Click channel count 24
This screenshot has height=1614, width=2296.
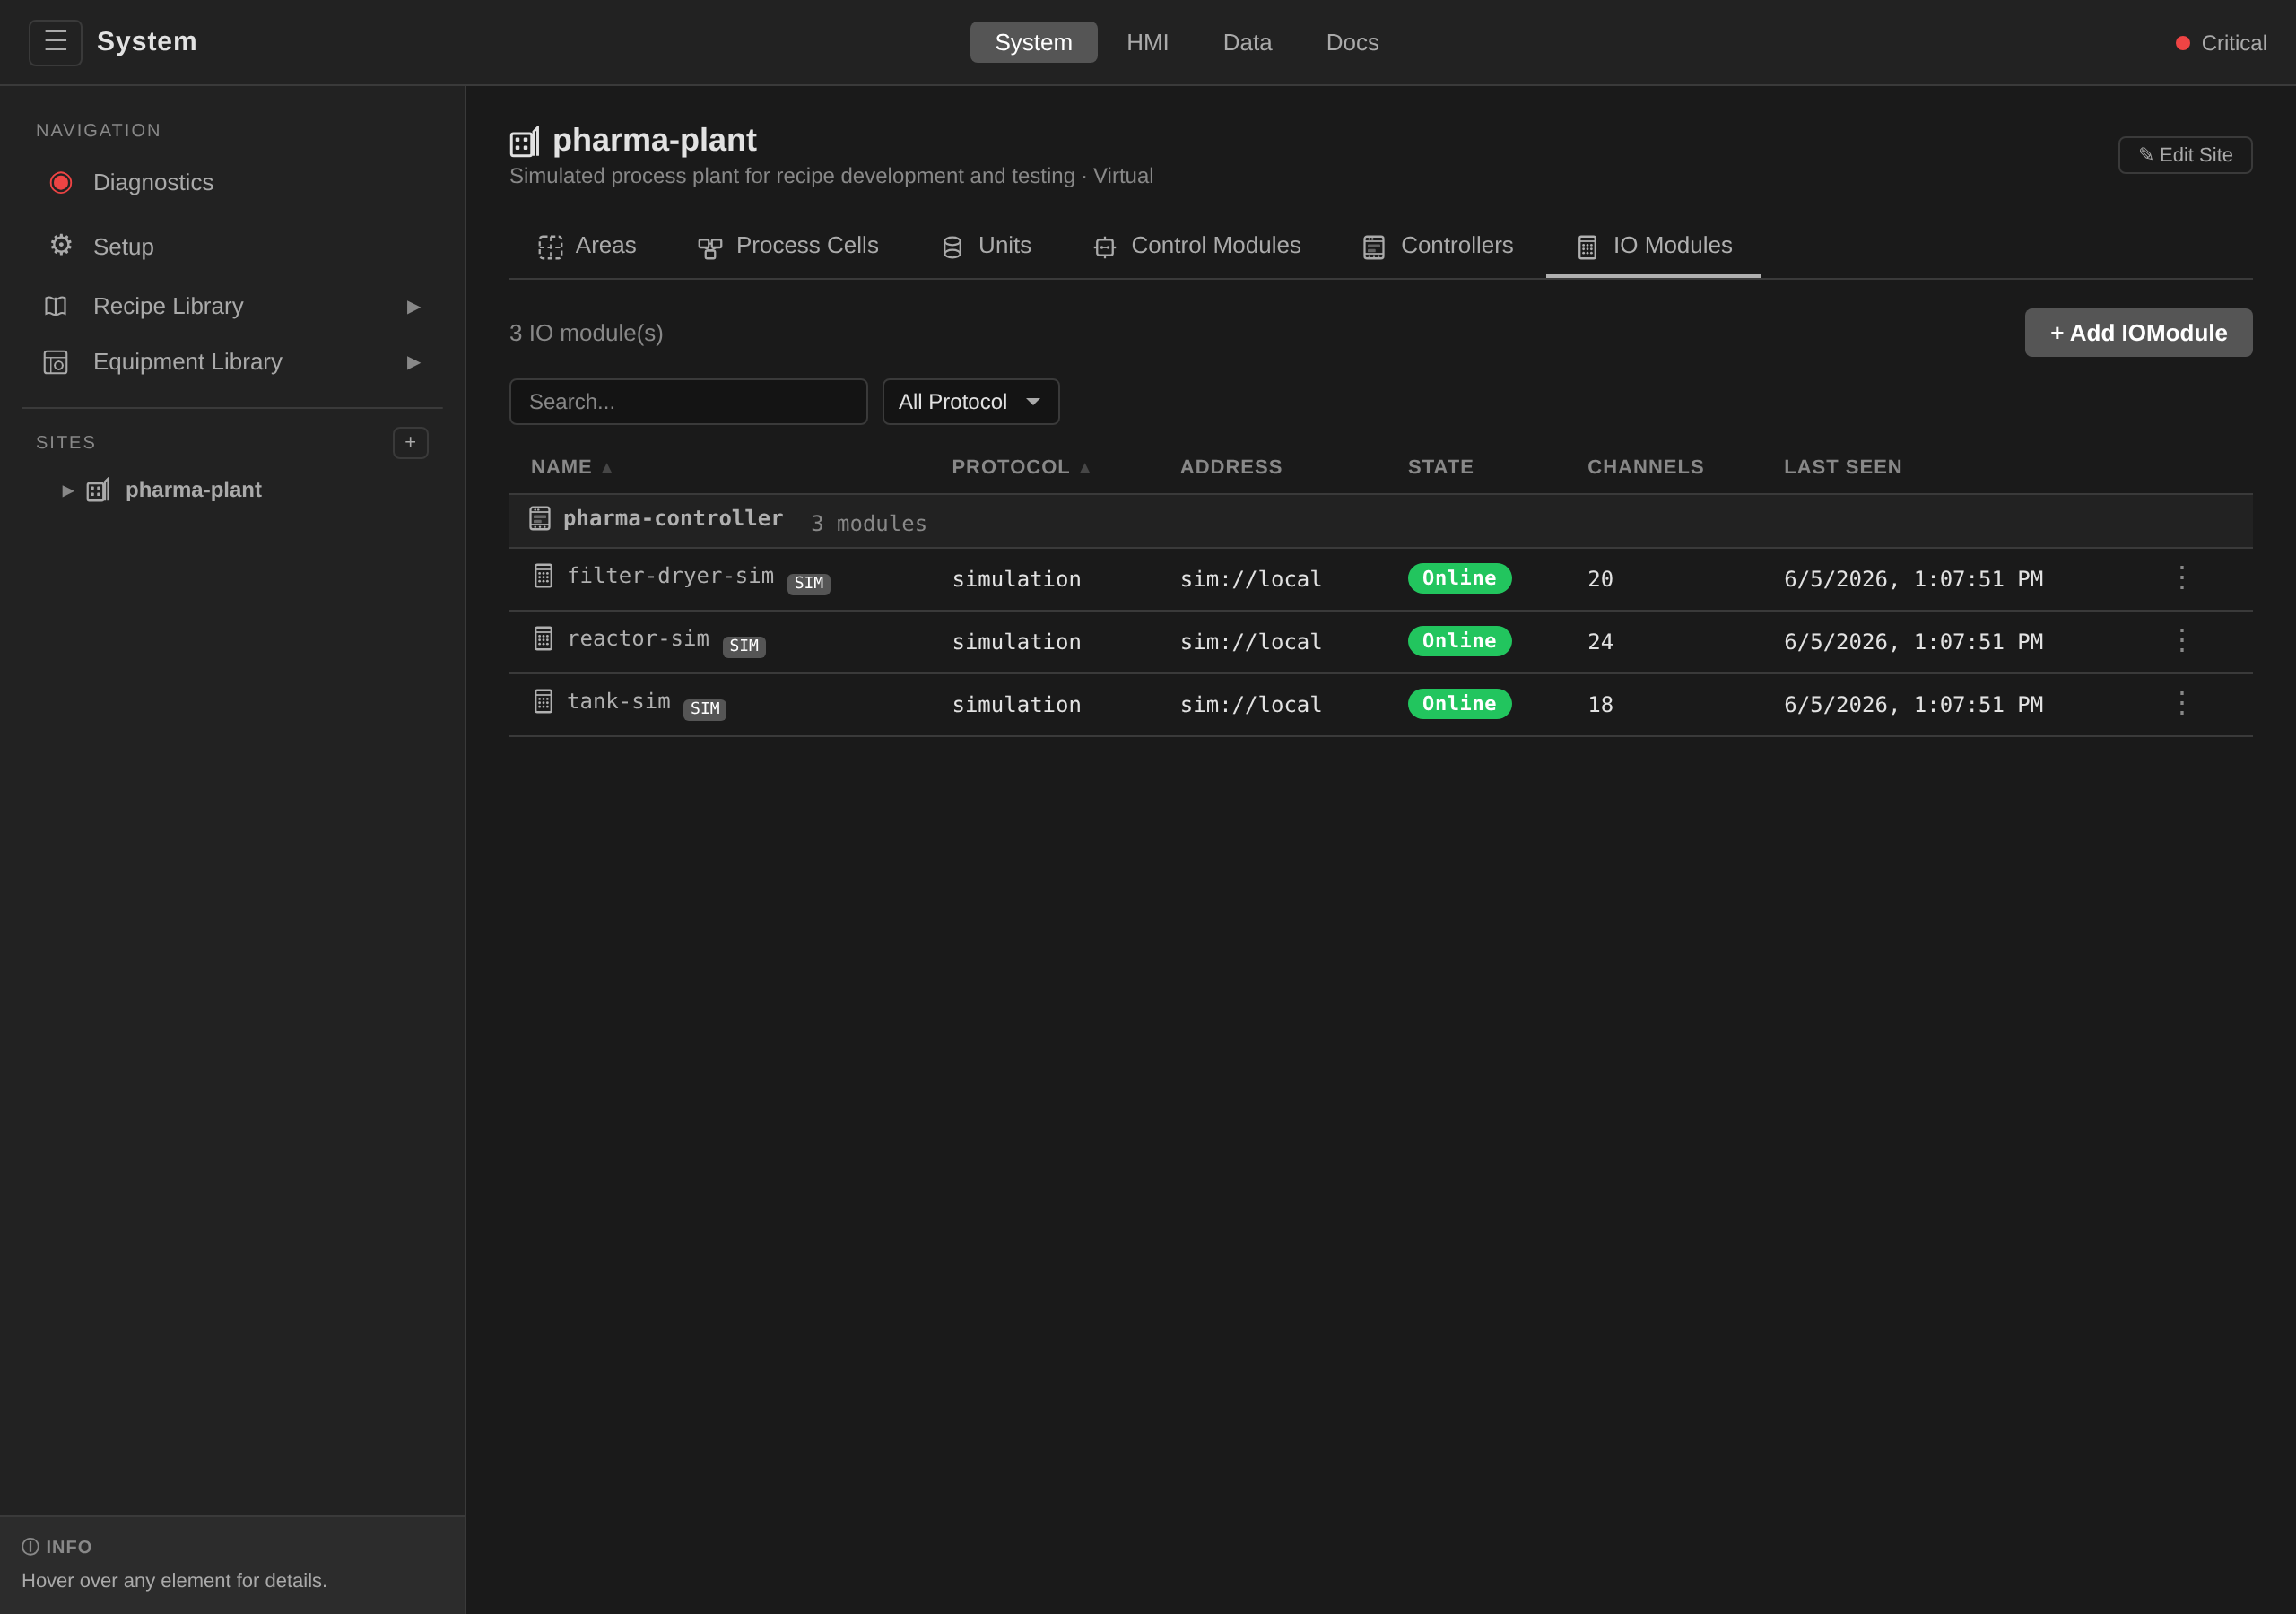point(1600,642)
